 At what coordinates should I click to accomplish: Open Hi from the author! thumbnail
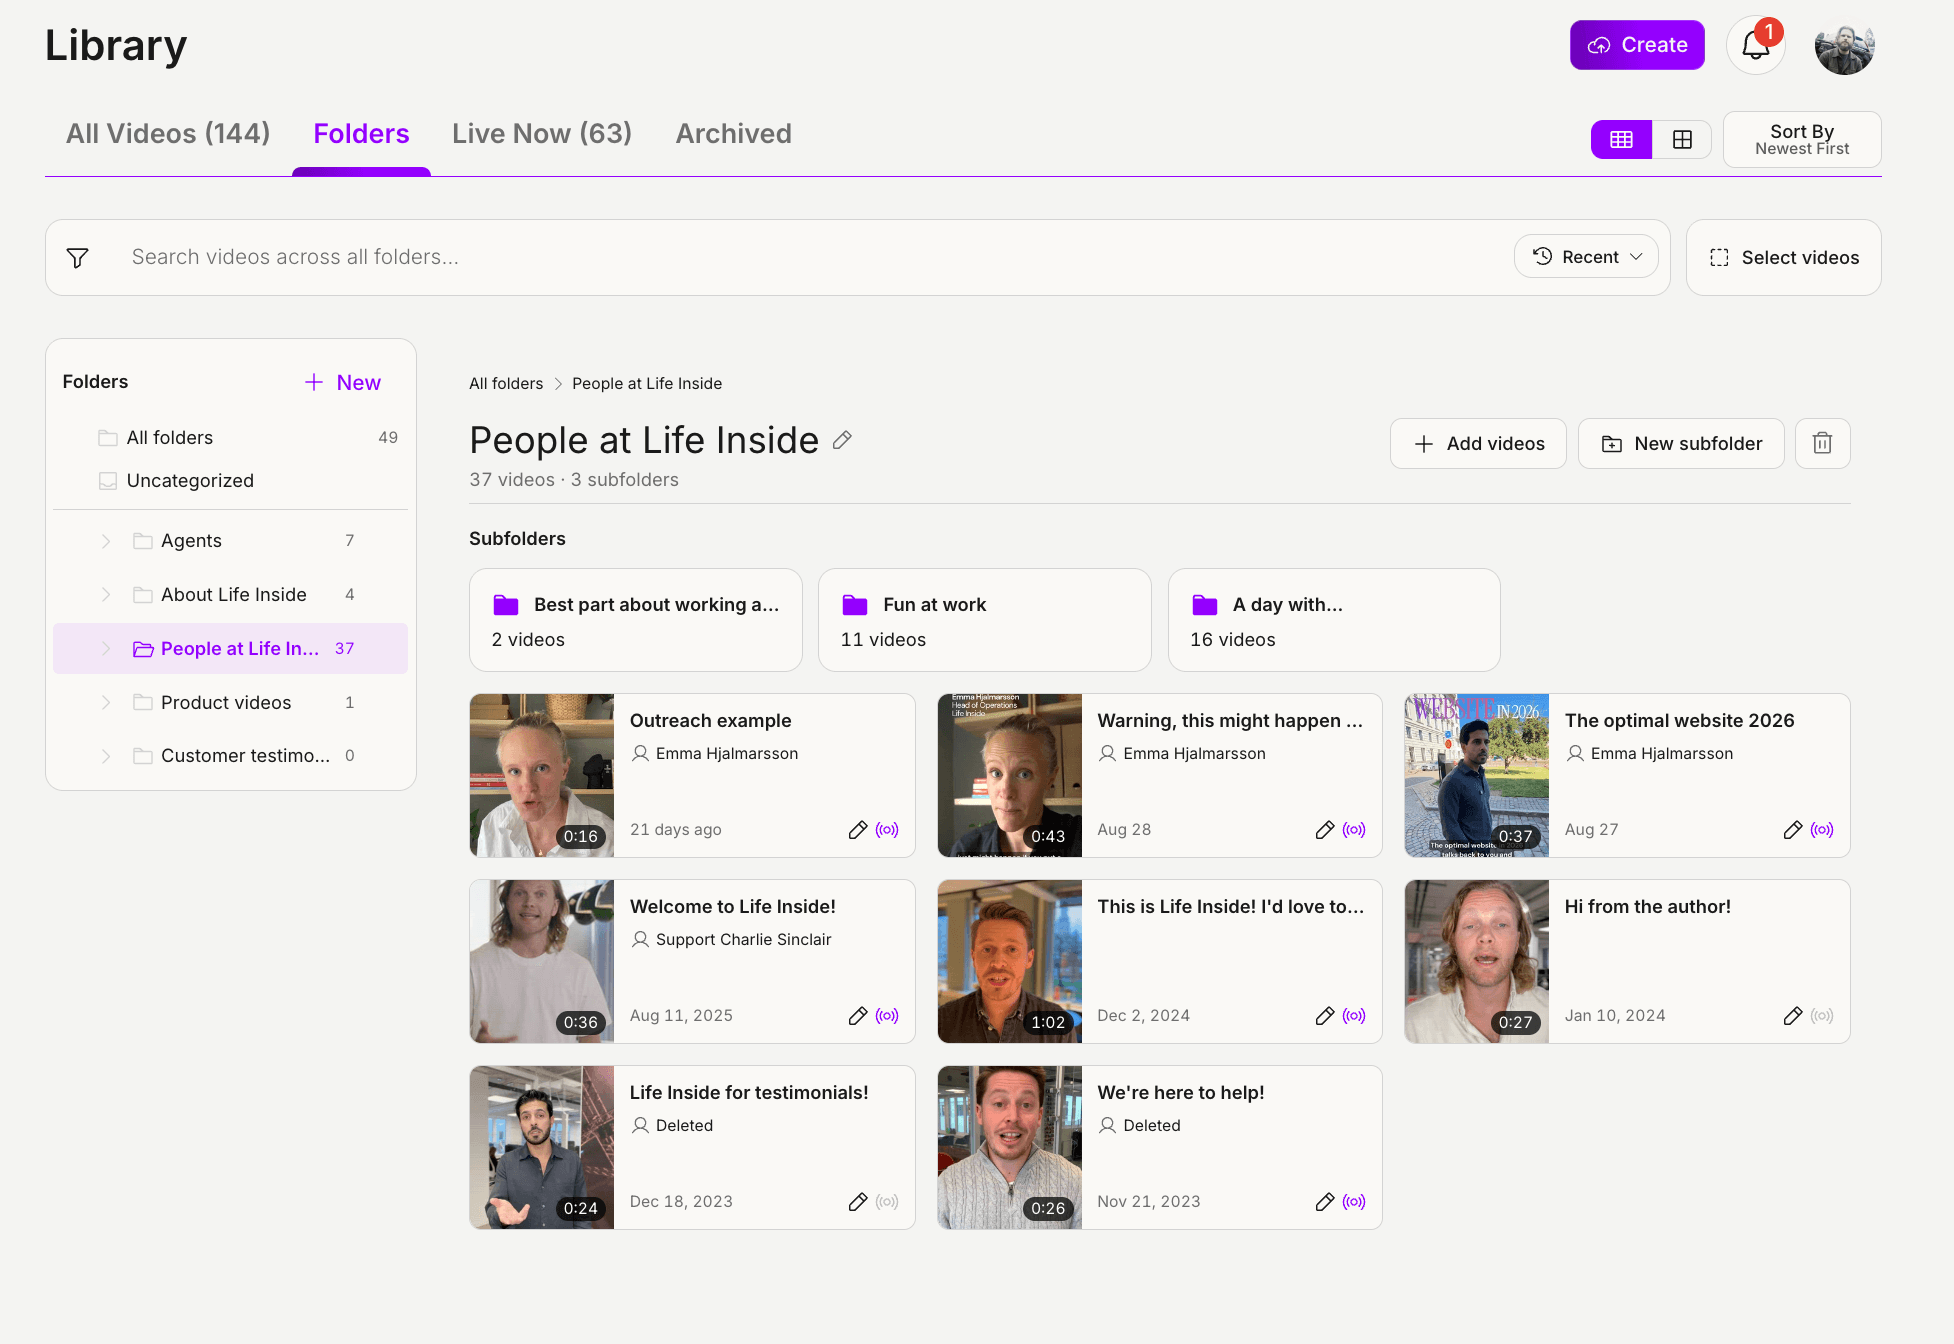[x=1477, y=961]
